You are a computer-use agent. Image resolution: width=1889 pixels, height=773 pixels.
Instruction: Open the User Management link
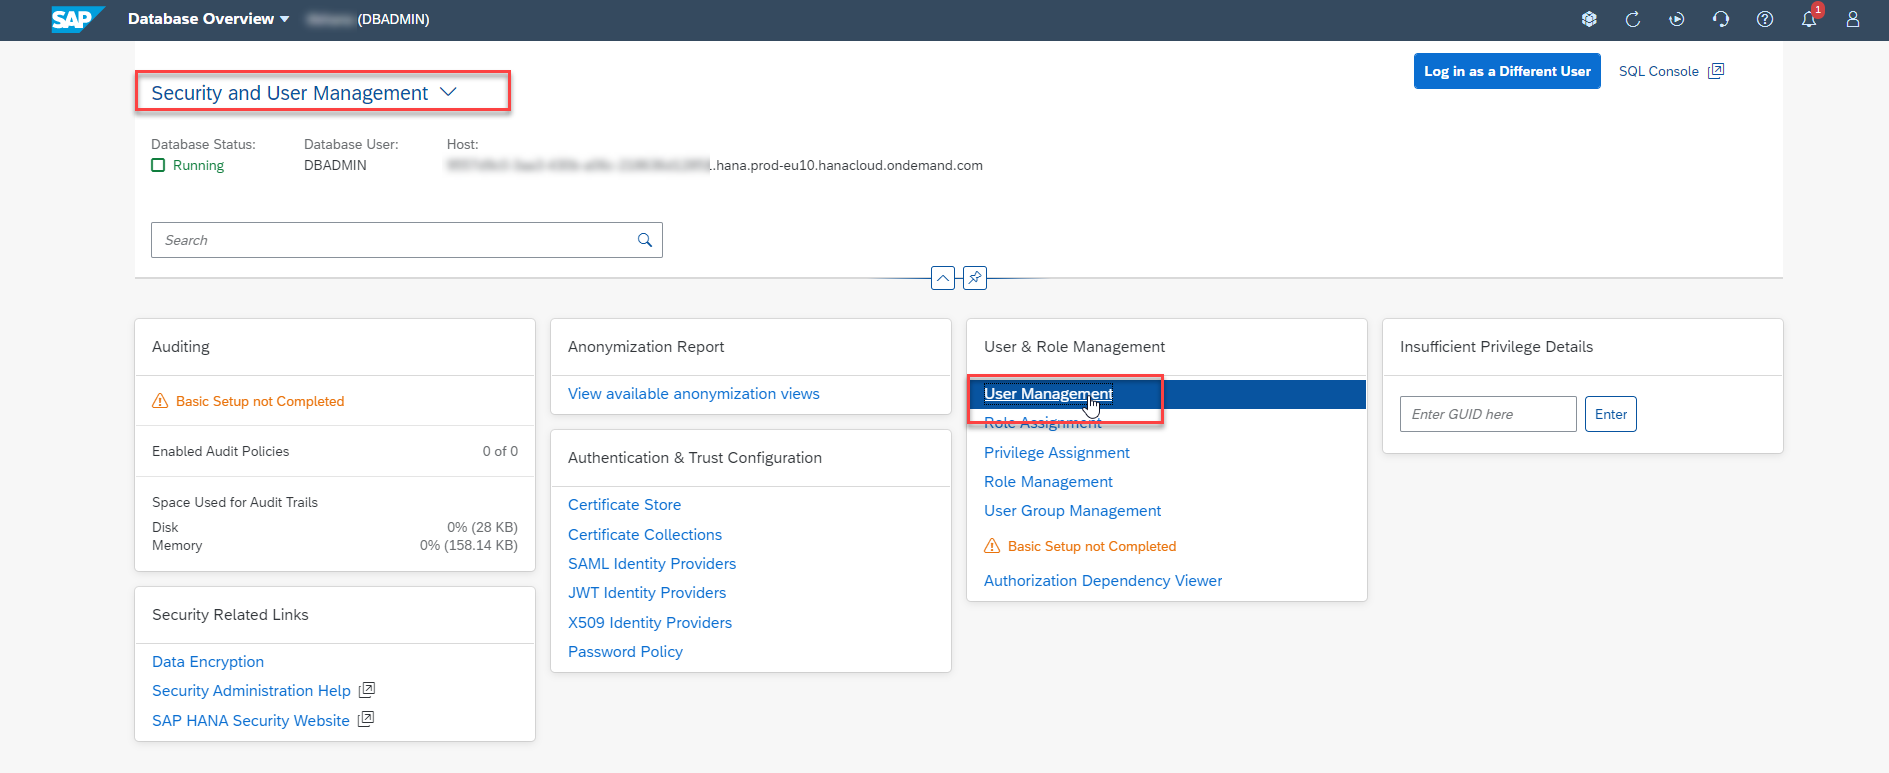[x=1048, y=394]
